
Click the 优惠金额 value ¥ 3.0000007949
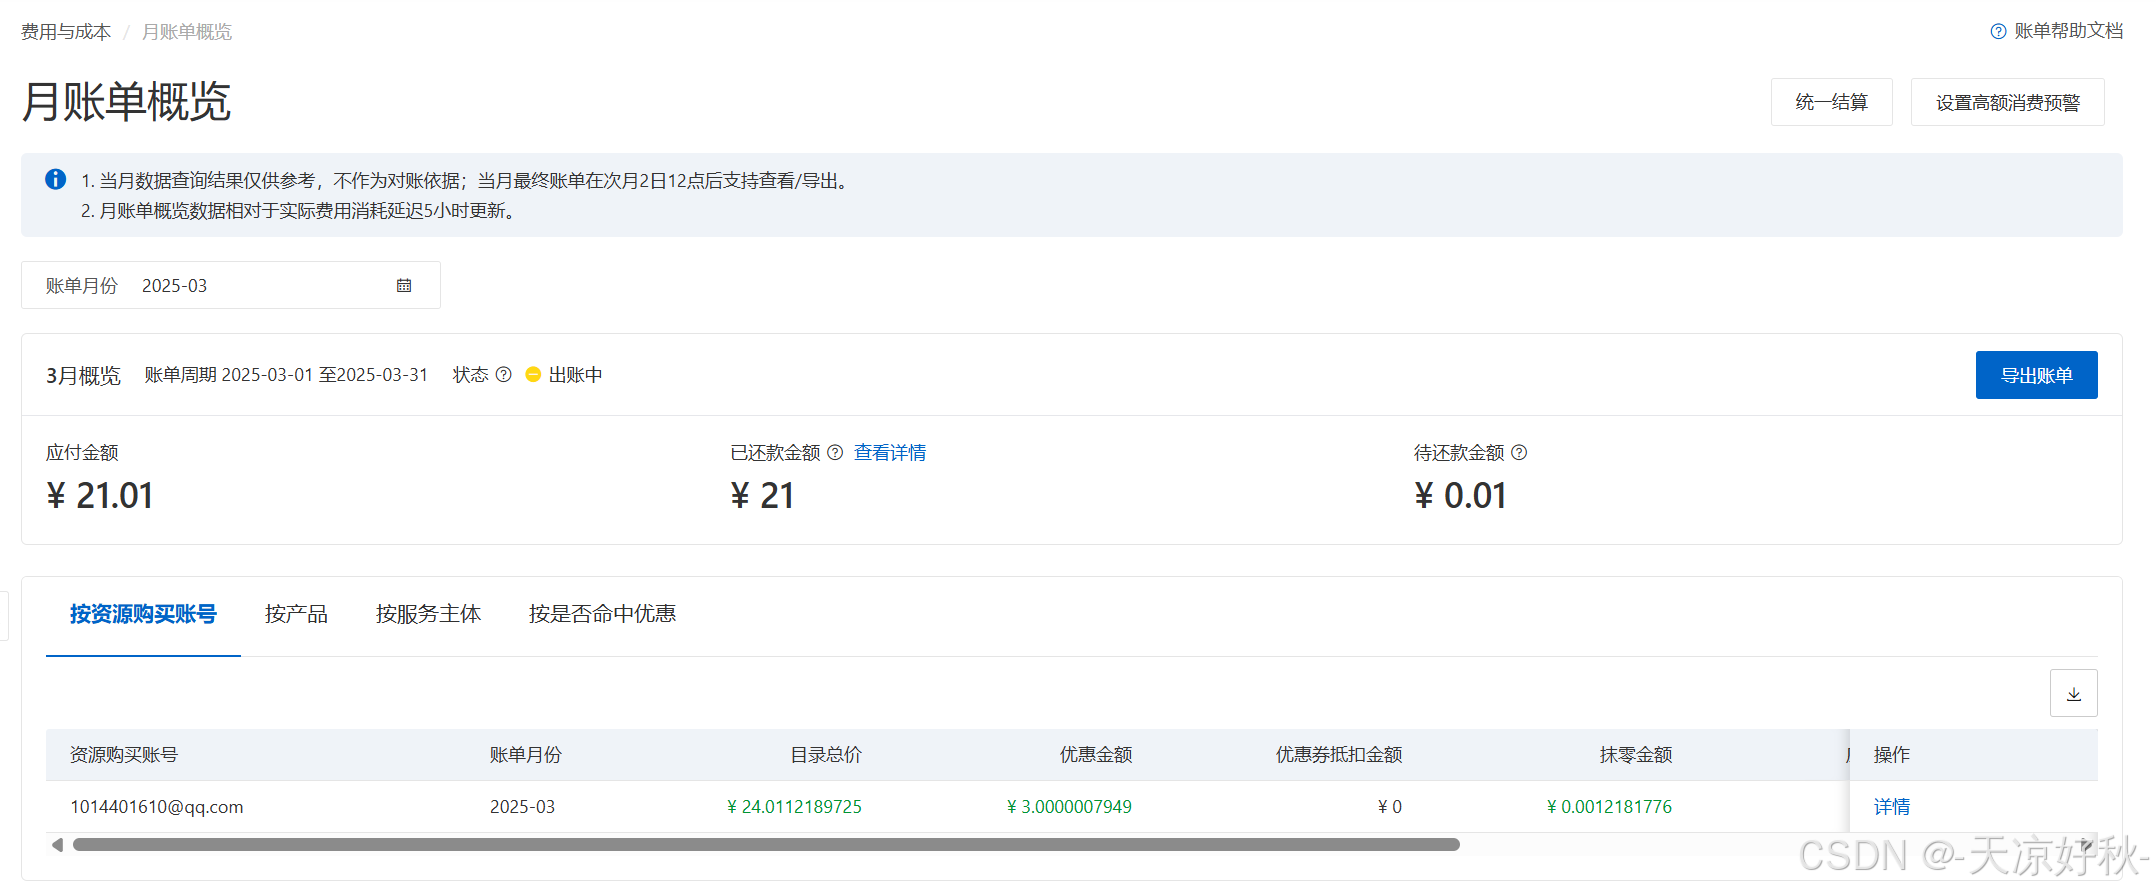coord(1069,806)
